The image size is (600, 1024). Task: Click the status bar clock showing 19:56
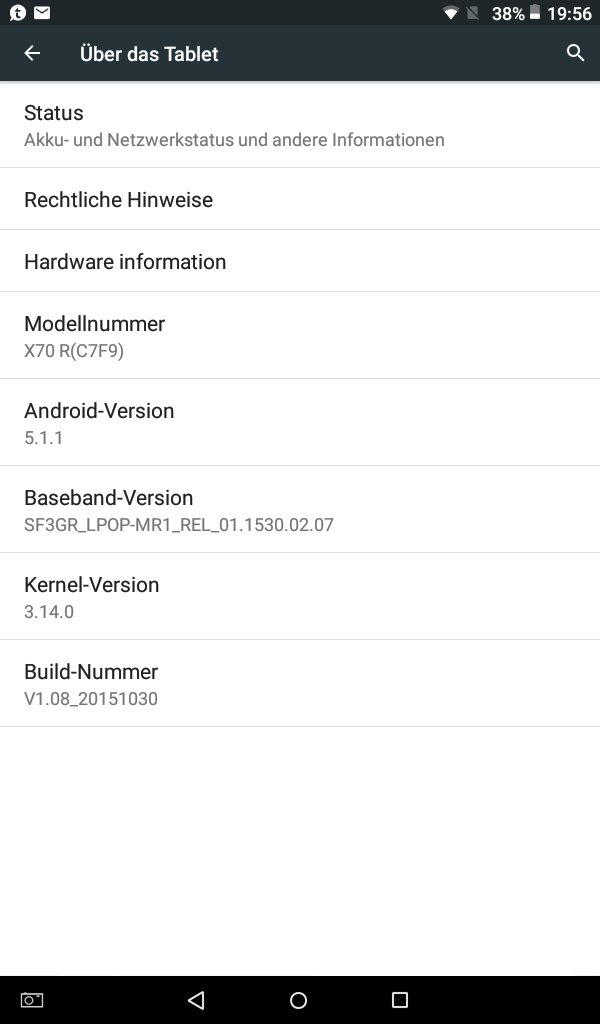[569, 13]
